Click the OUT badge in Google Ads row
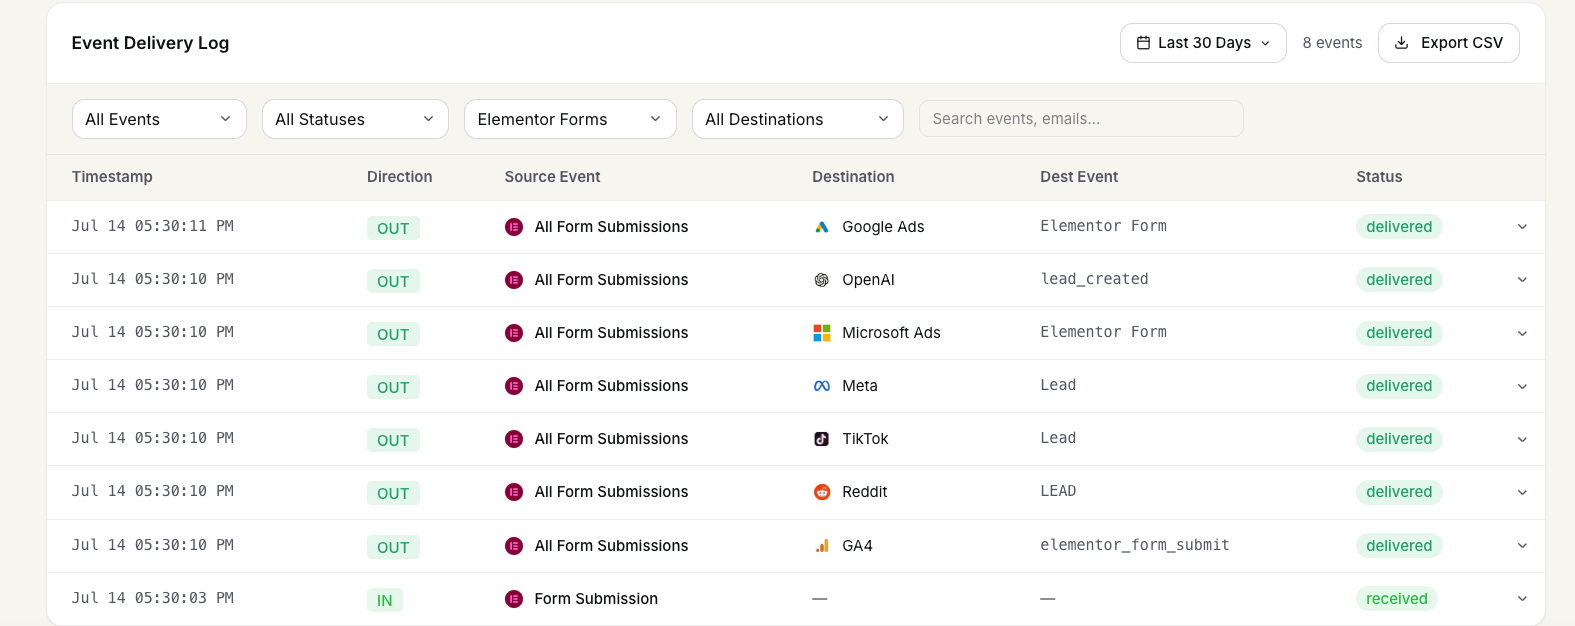 point(393,228)
